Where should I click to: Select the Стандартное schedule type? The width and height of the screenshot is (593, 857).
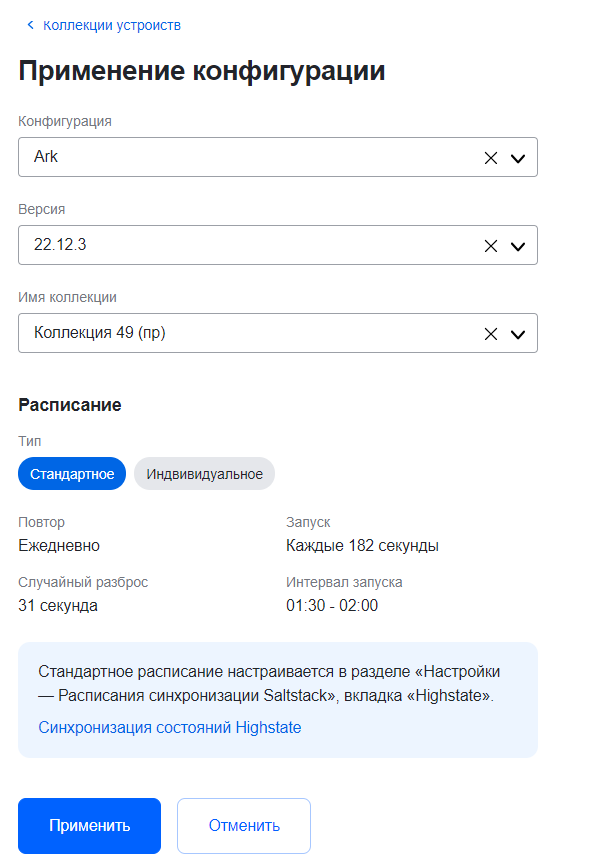(71, 473)
